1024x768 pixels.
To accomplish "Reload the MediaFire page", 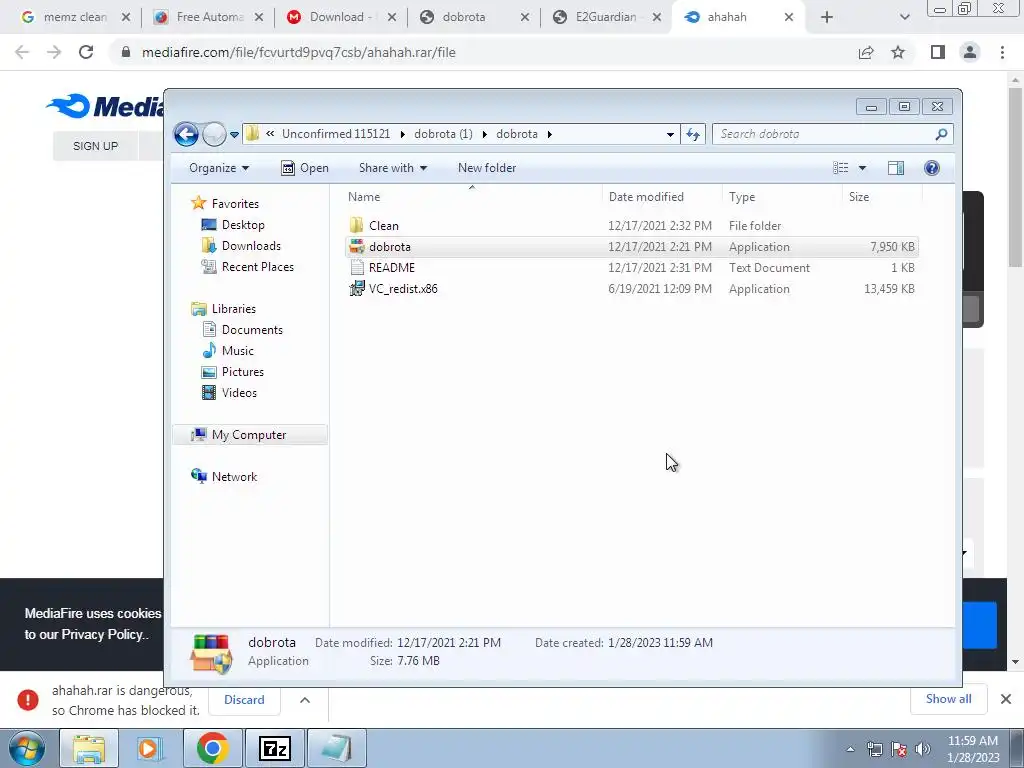I will click(86, 52).
